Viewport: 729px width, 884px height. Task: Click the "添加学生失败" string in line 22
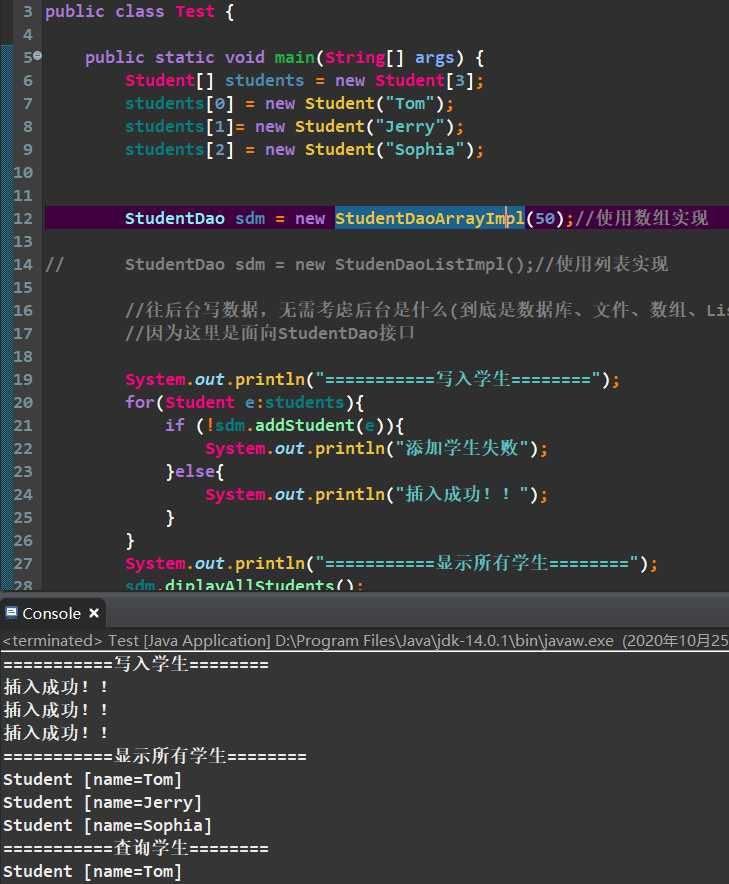(x=461, y=448)
